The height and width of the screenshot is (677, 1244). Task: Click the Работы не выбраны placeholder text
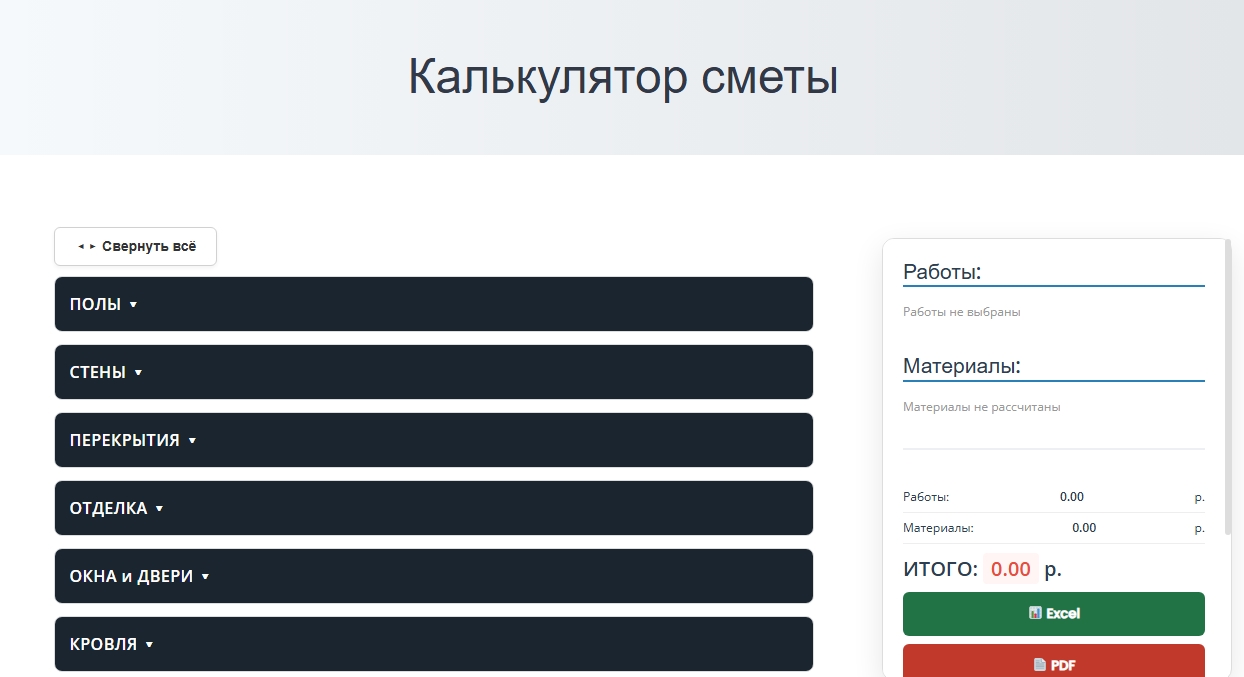[x=960, y=311]
